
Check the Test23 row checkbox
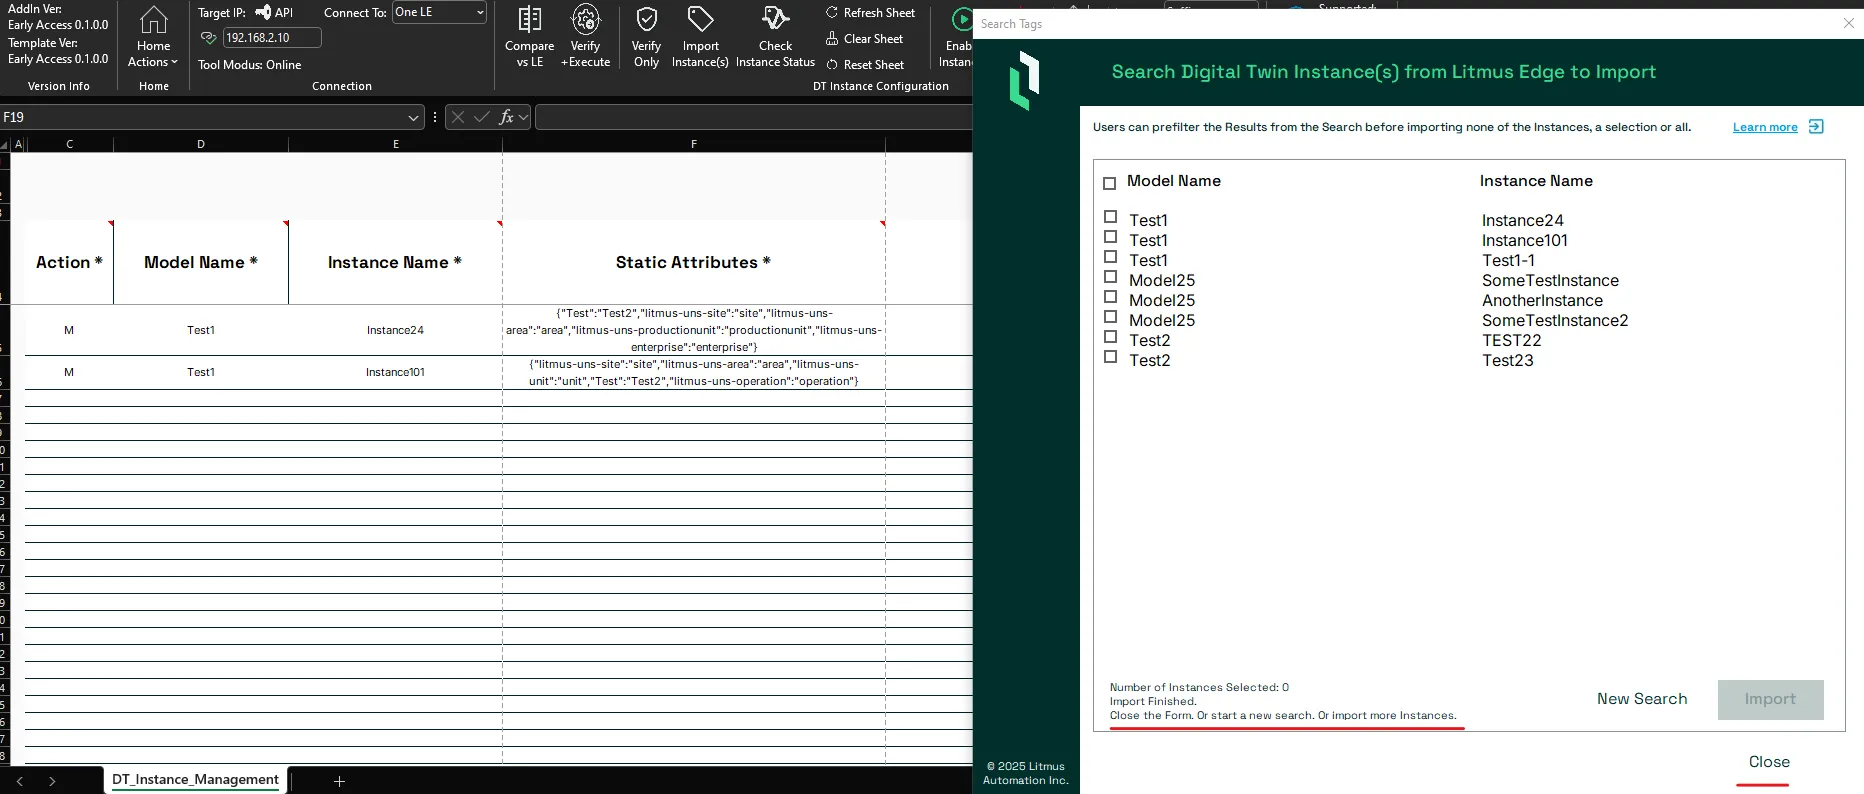1110,357
